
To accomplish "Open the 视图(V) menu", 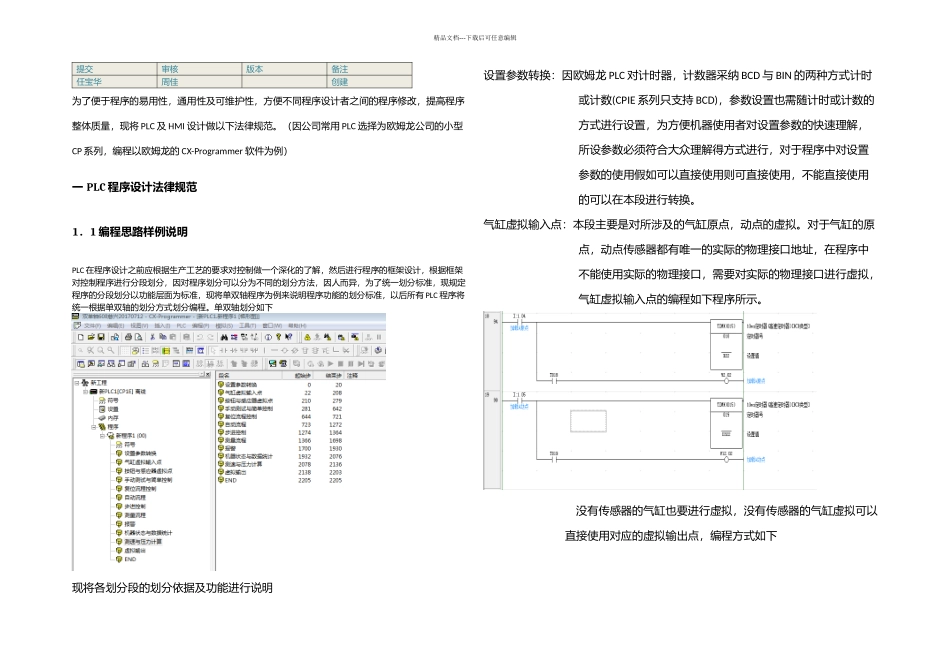I will (139, 326).
